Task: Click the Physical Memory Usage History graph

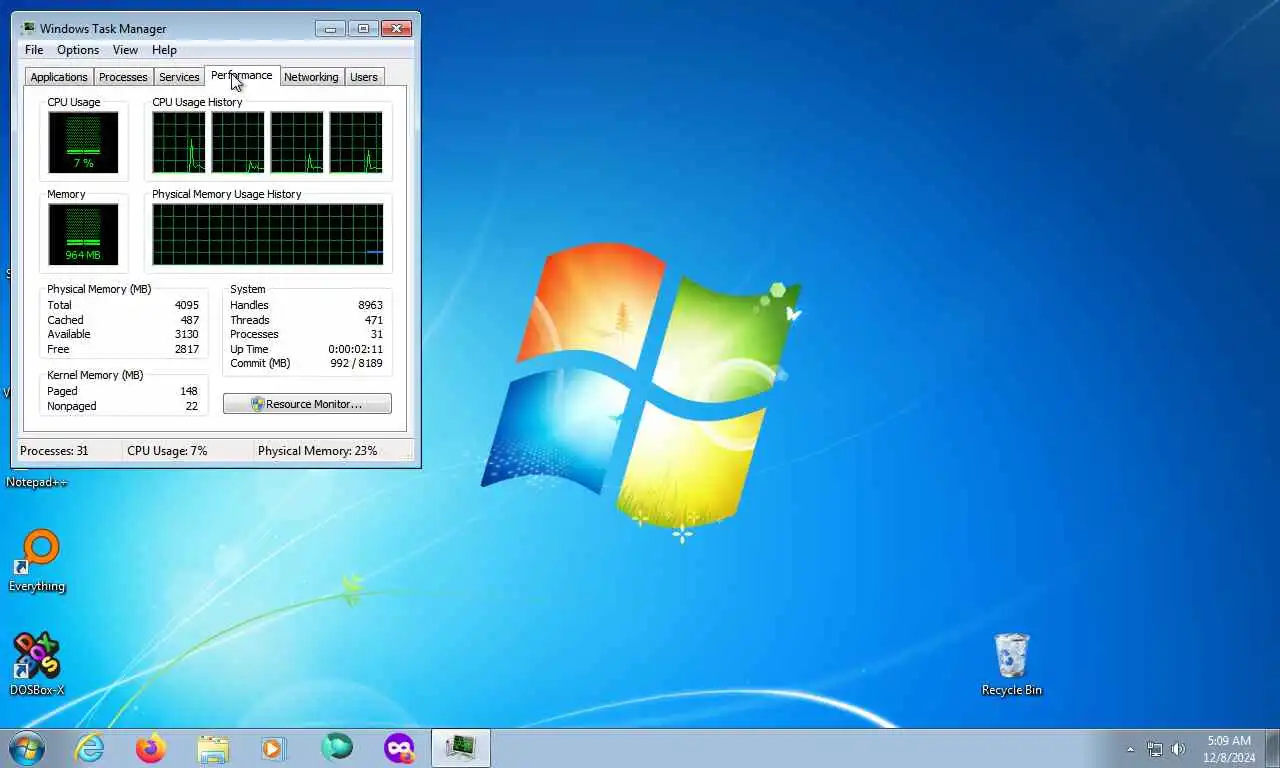Action: pyautogui.click(x=268, y=234)
